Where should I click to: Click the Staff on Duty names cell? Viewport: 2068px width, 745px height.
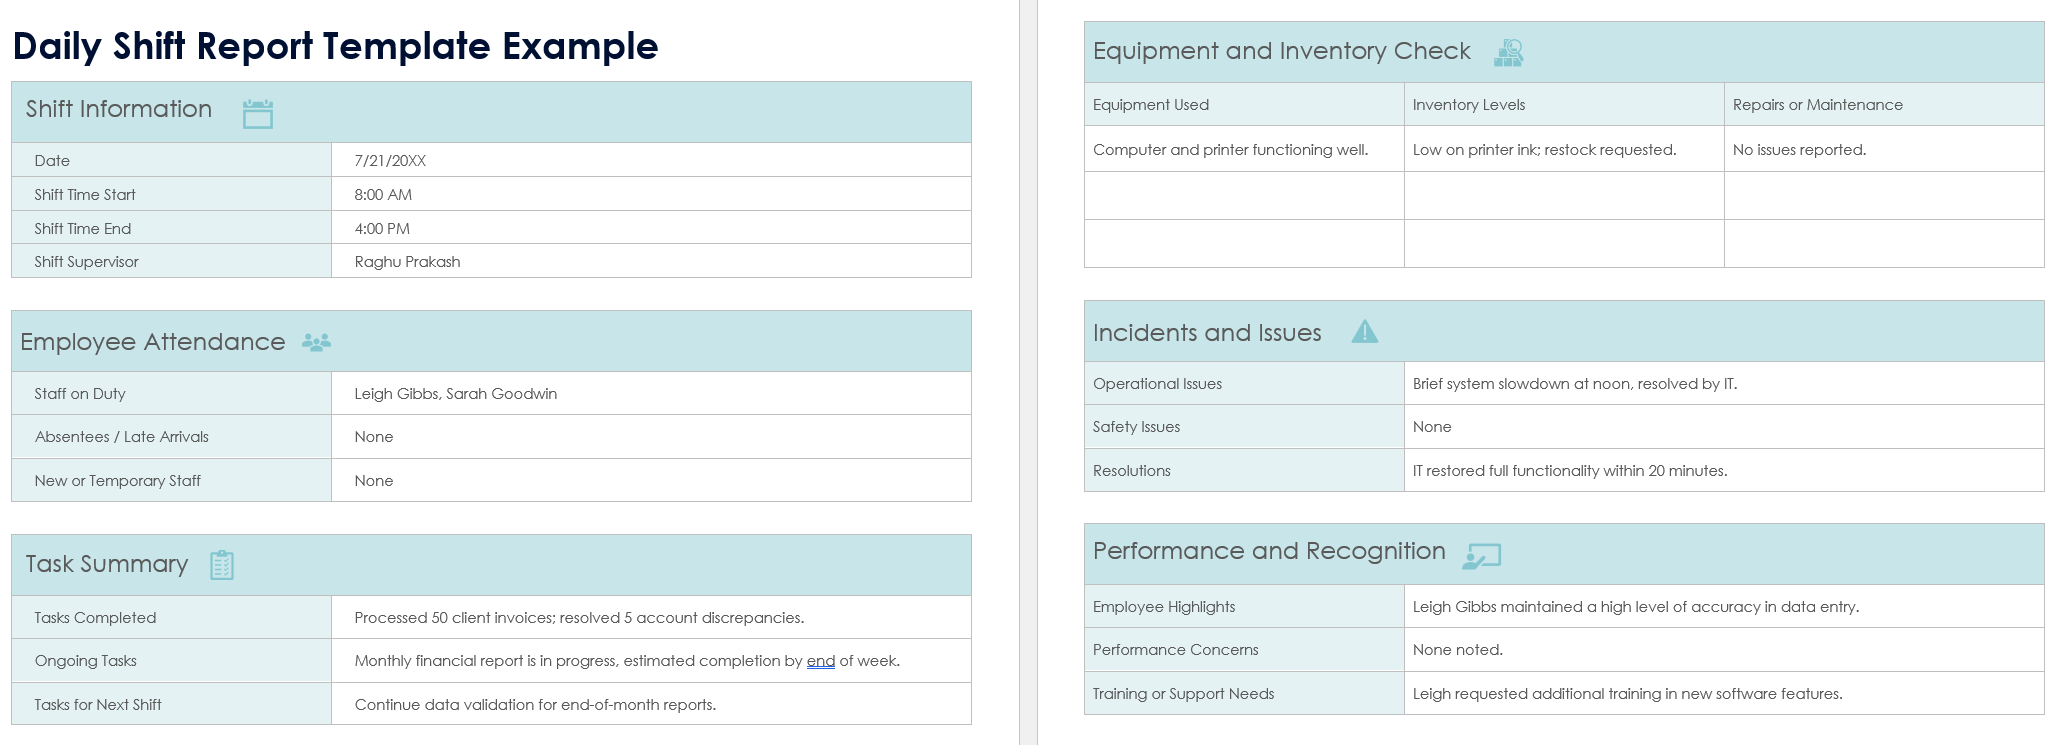455,394
